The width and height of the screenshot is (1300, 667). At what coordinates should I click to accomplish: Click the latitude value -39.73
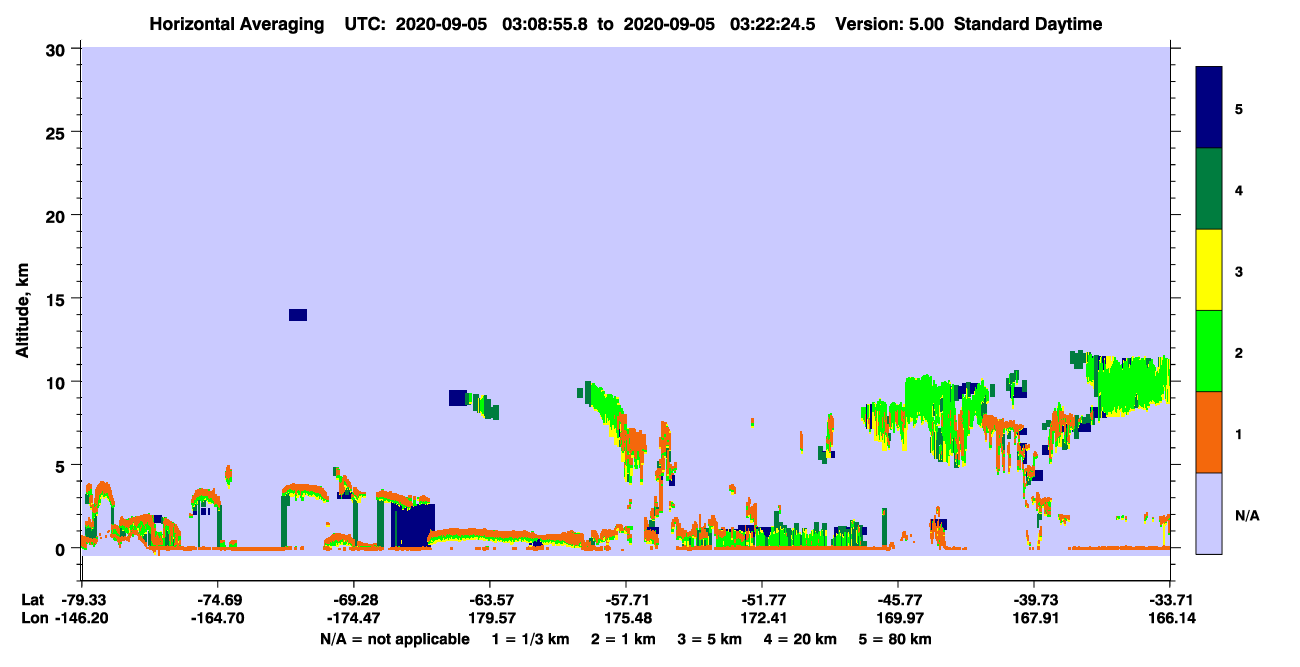click(x=1033, y=600)
